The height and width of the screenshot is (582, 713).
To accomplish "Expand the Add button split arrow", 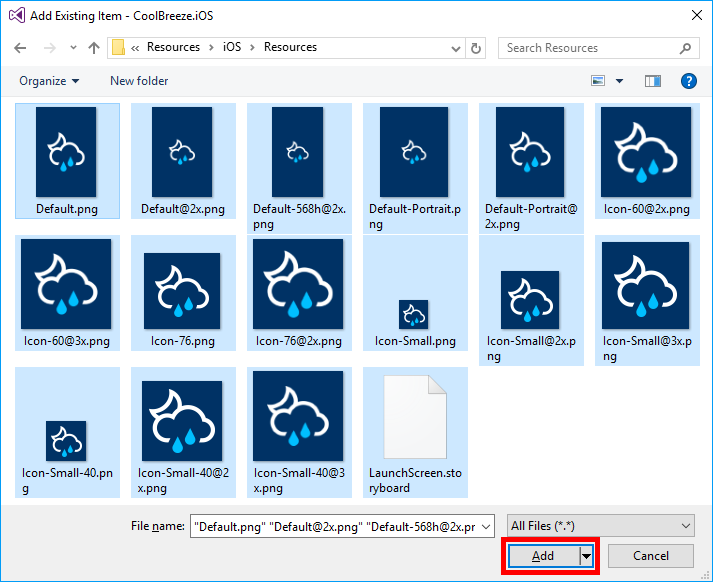I will [587, 556].
